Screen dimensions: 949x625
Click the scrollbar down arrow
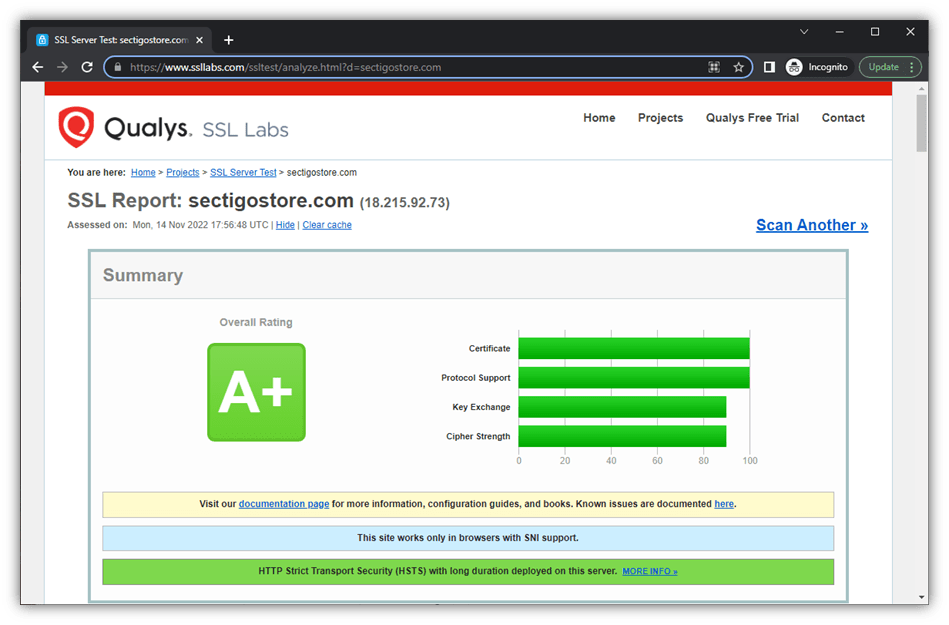tap(922, 597)
